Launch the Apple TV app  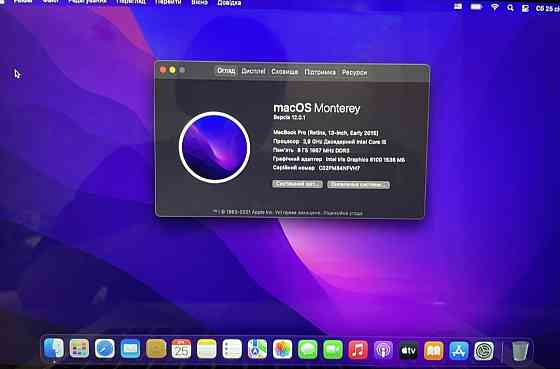pyautogui.click(x=408, y=350)
